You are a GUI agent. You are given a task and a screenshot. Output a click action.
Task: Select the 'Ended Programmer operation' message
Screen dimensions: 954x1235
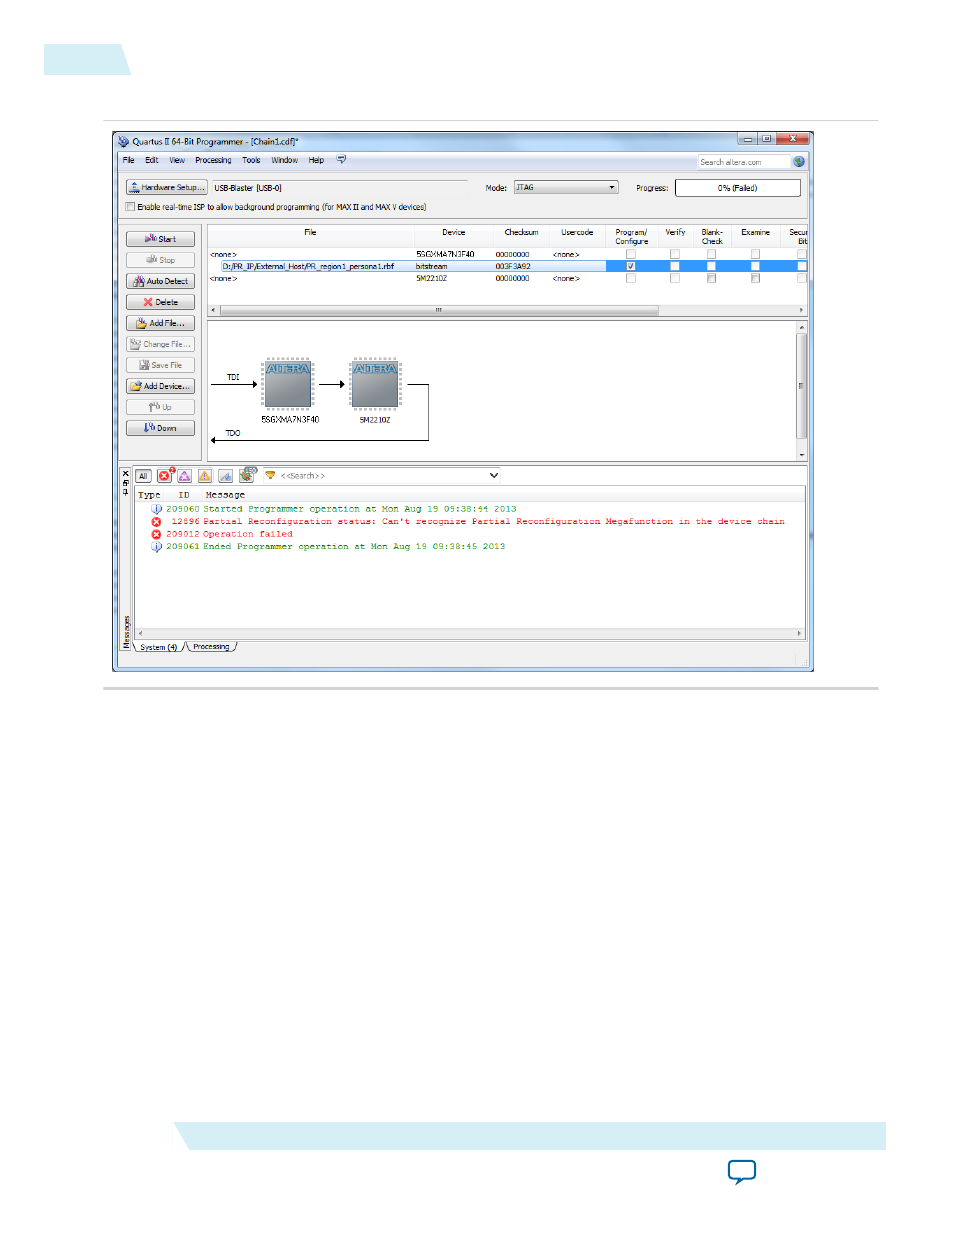[x=354, y=547]
